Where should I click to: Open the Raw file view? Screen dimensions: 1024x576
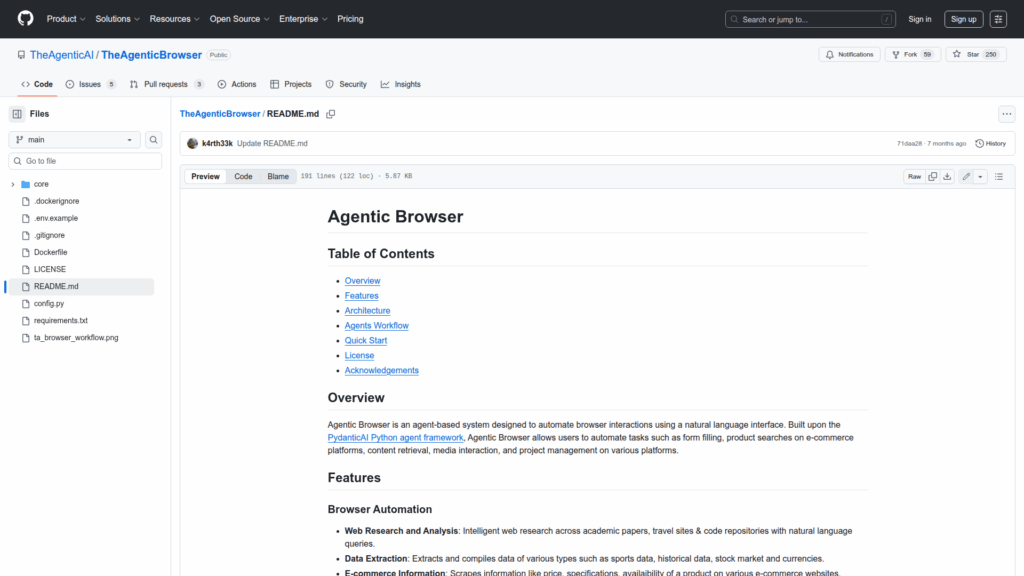coord(914,176)
